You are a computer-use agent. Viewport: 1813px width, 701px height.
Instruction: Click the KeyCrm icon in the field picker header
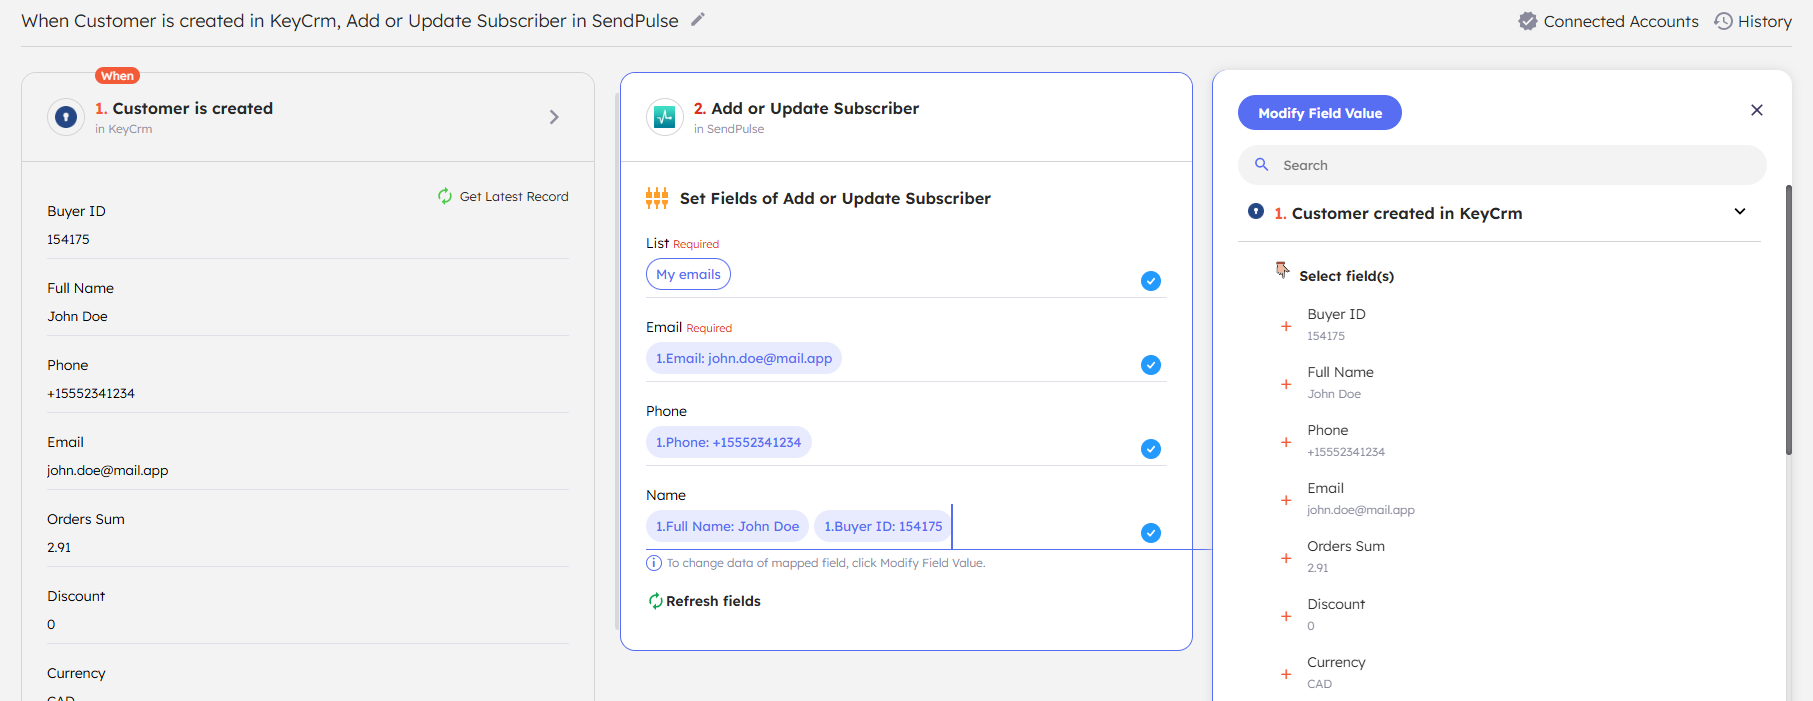pos(1256,211)
